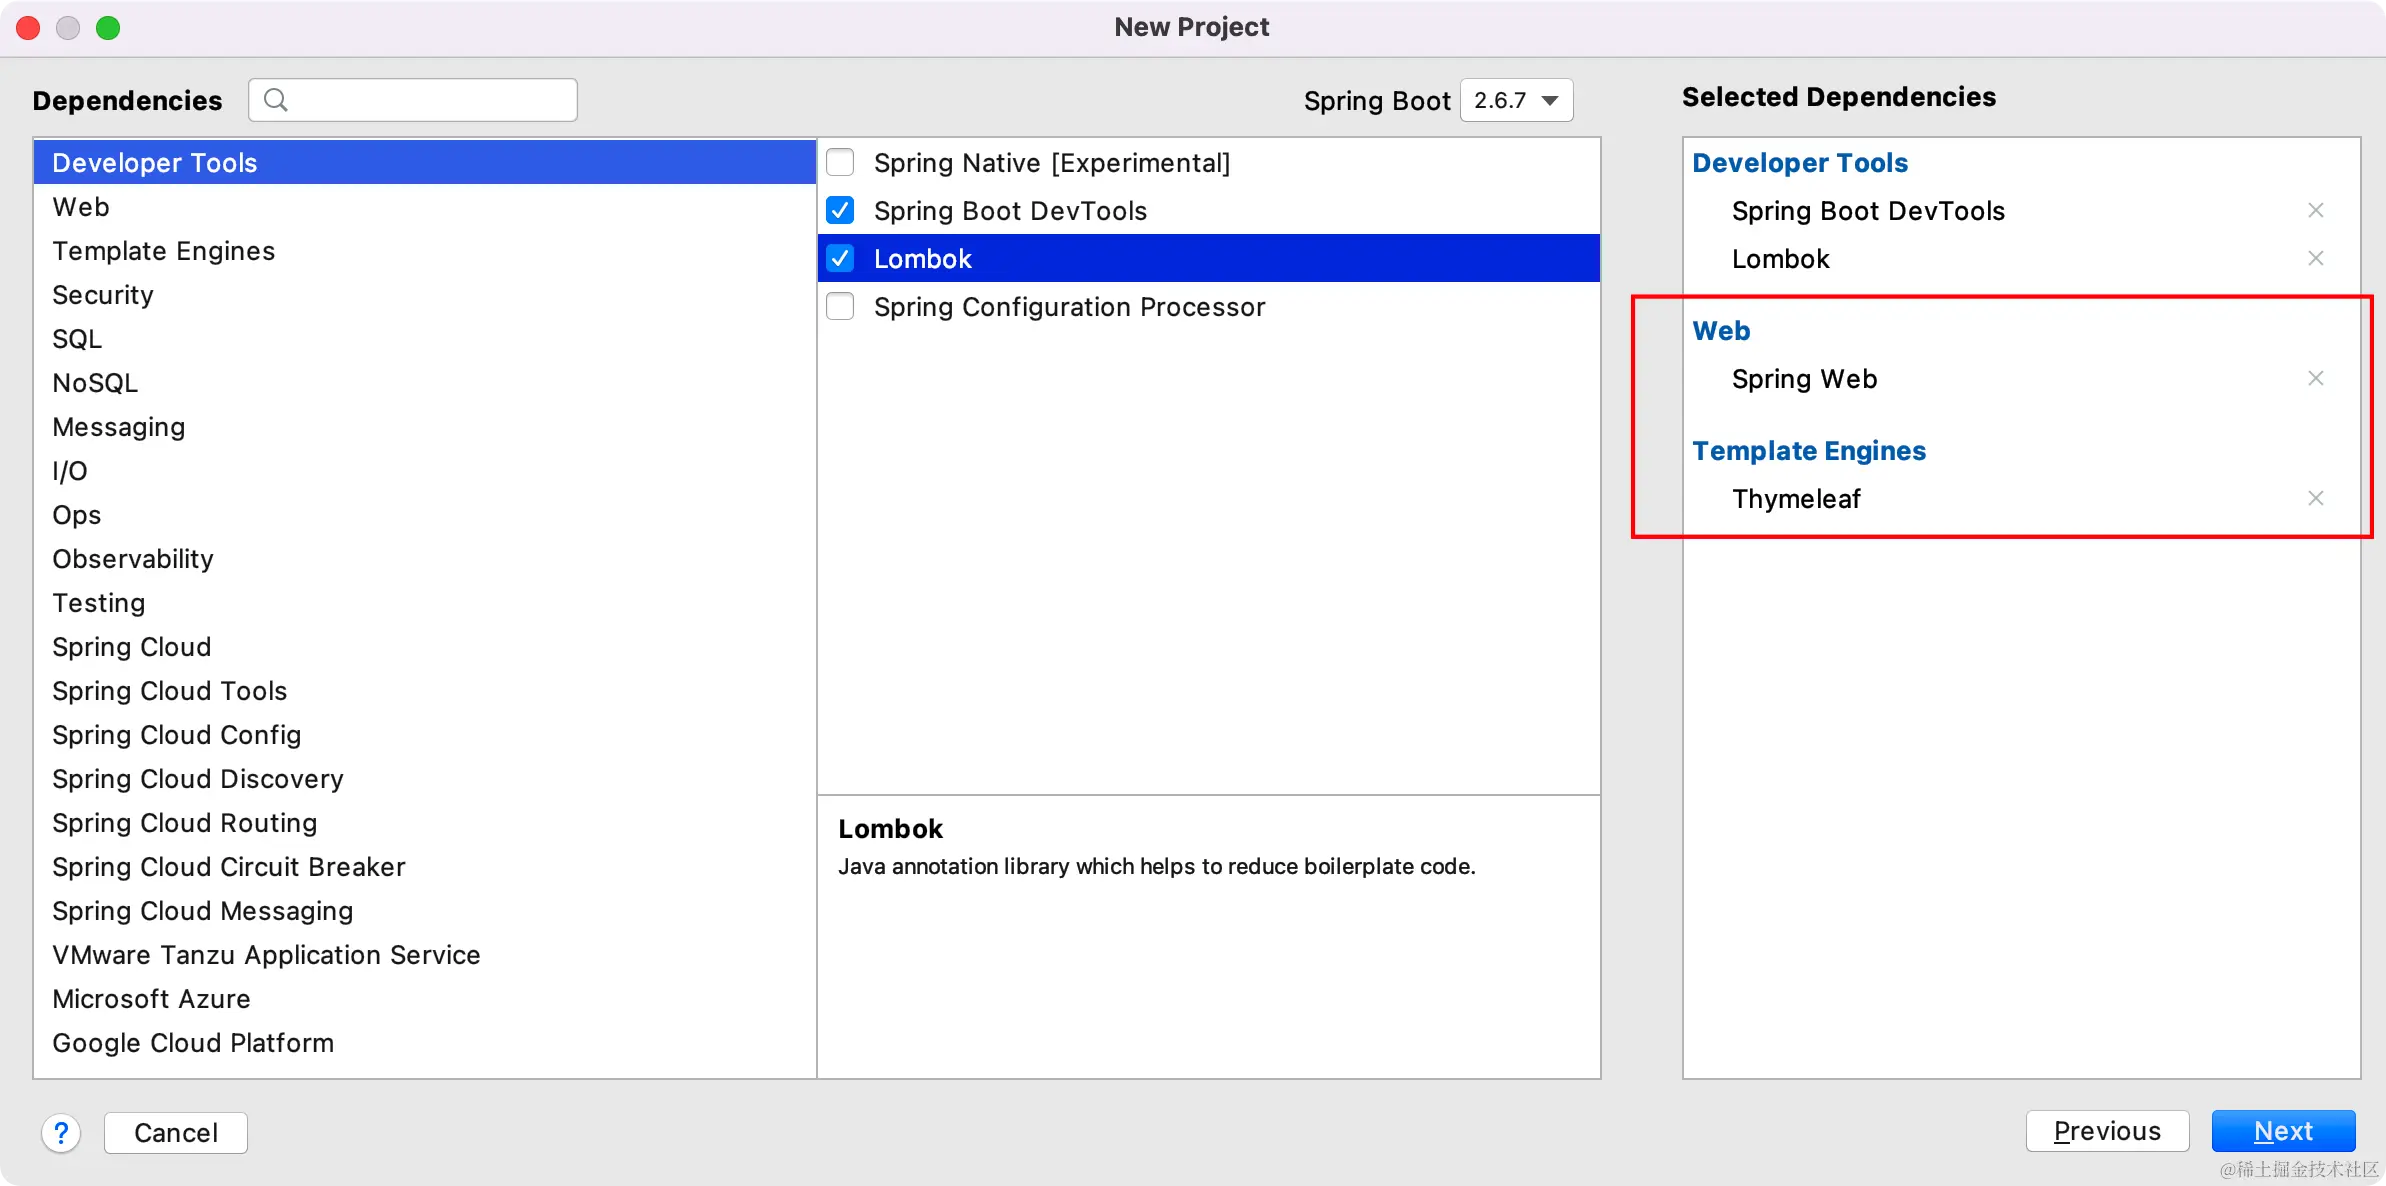Select the Messaging category
This screenshot has height=1186, width=2386.
point(425,427)
